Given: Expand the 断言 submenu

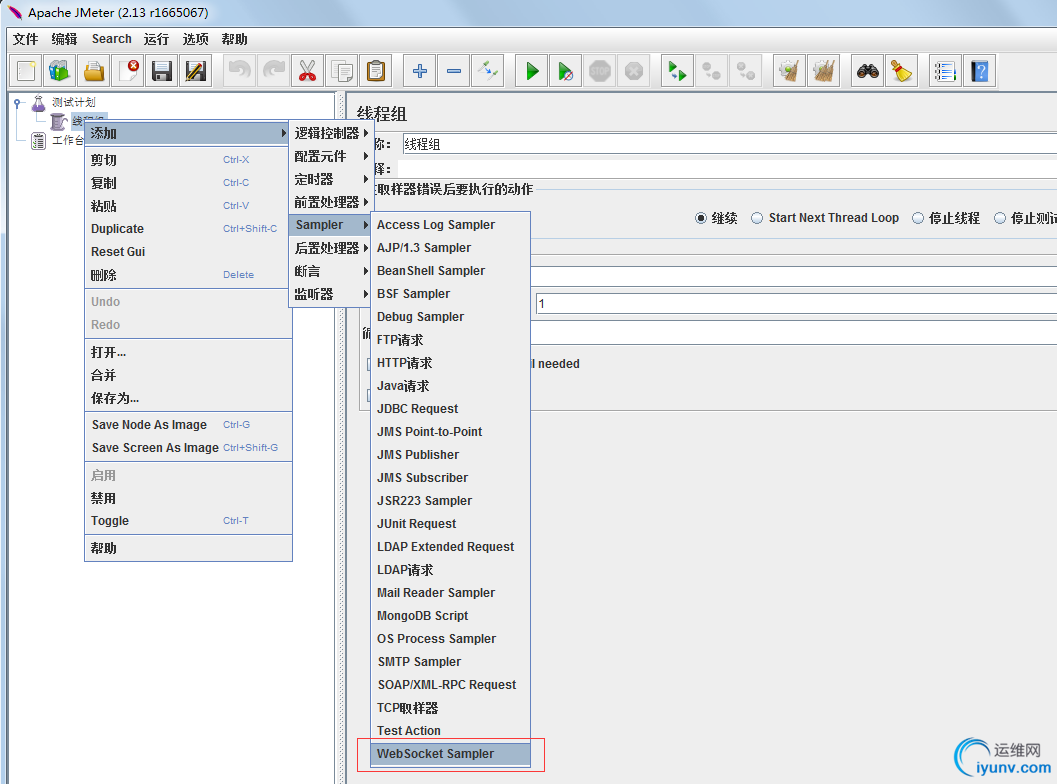Looking at the screenshot, I should pos(330,271).
